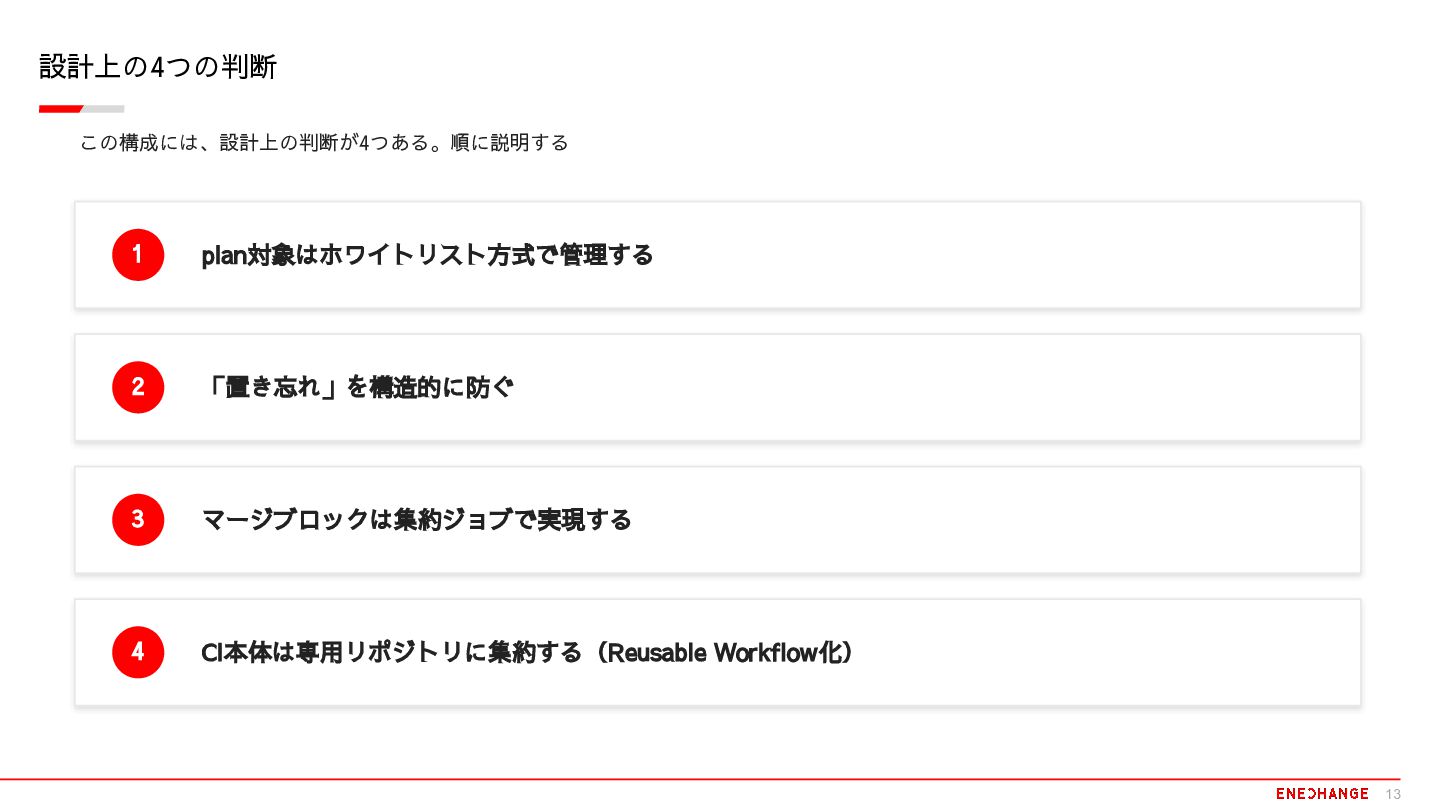Image resolution: width=1440 pixels, height=810 pixels.
Task: Select text plan対象はホワイトリスト方式で管理する
Action: point(427,255)
